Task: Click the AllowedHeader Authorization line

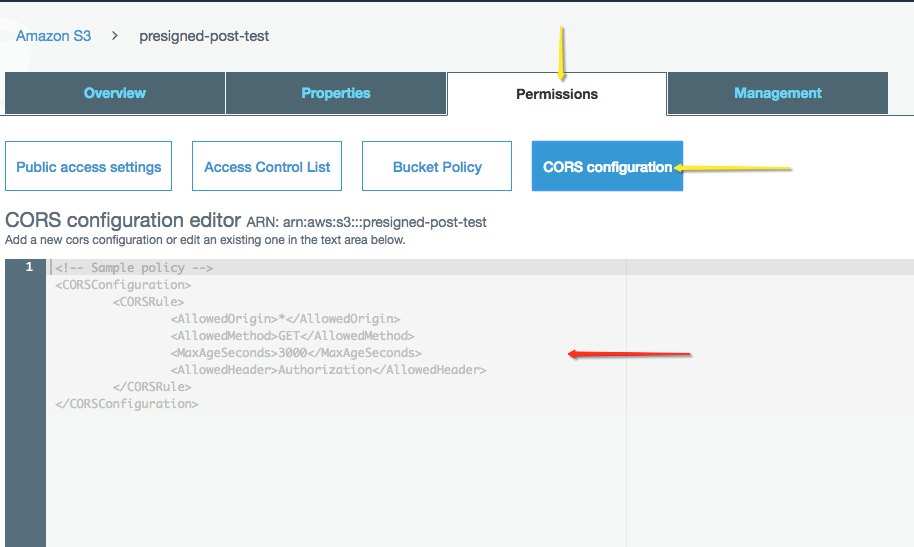Action: [327, 370]
